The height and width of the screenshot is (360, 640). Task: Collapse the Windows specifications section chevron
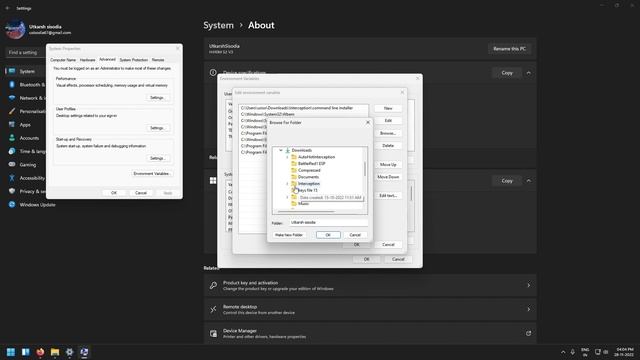tap(529, 180)
